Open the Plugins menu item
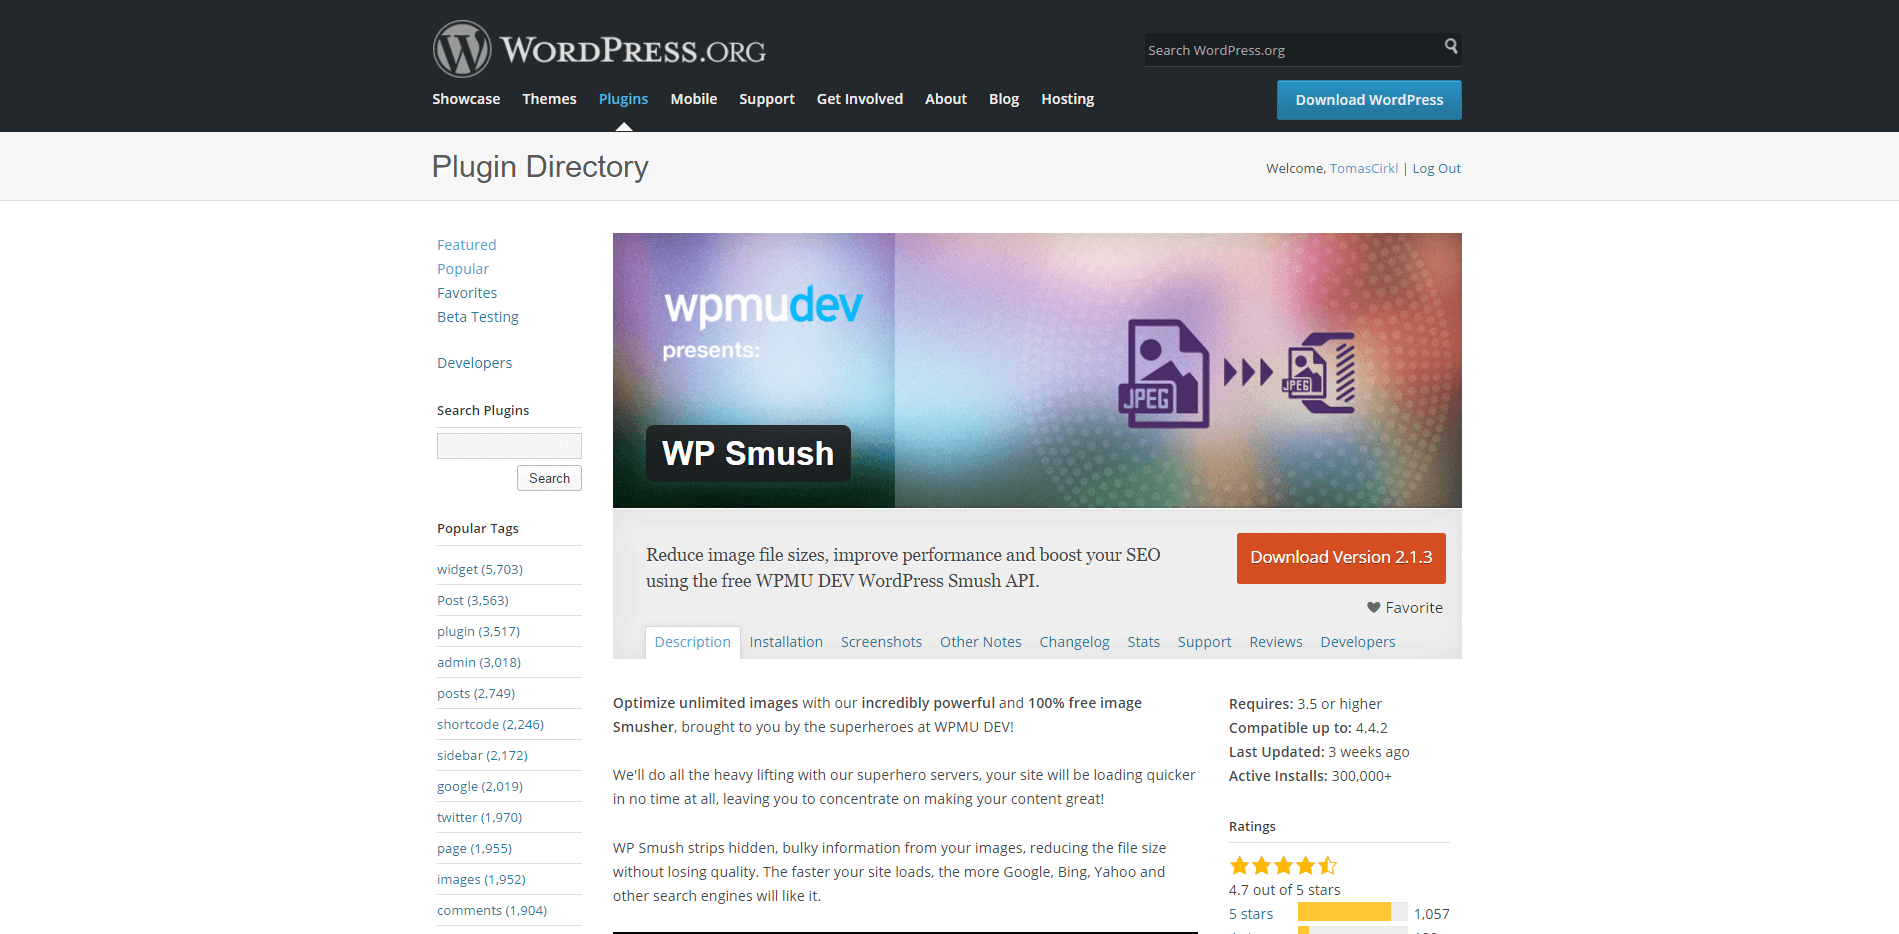Viewport: 1899px width, 934px height. [623, 99]
